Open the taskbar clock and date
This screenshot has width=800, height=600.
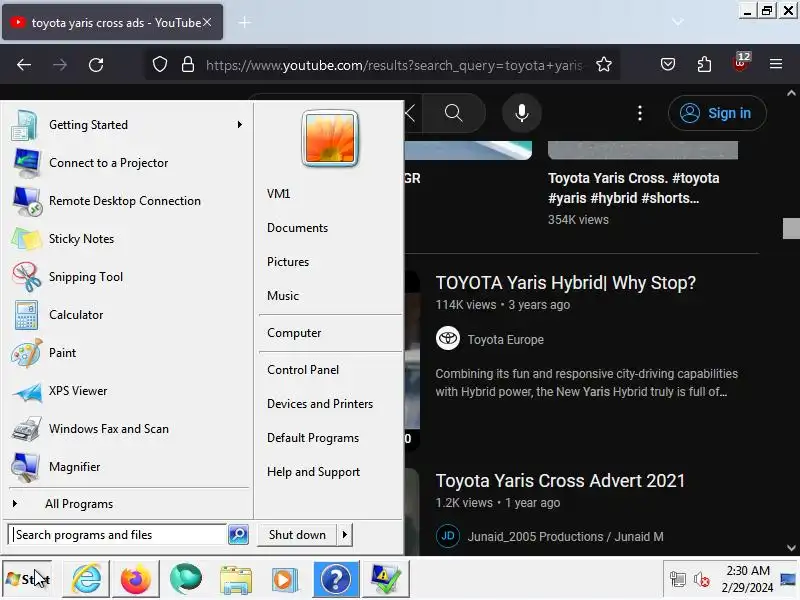[x=747, y=579]
